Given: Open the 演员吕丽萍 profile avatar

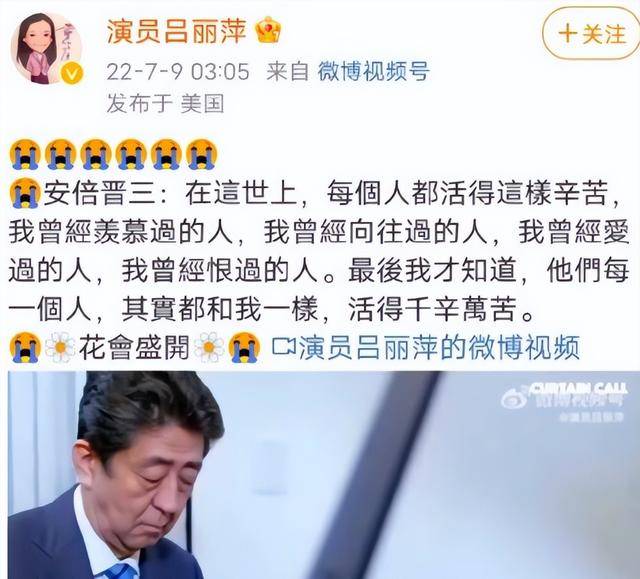Looking at the screenshot, I should click(46, 48).
